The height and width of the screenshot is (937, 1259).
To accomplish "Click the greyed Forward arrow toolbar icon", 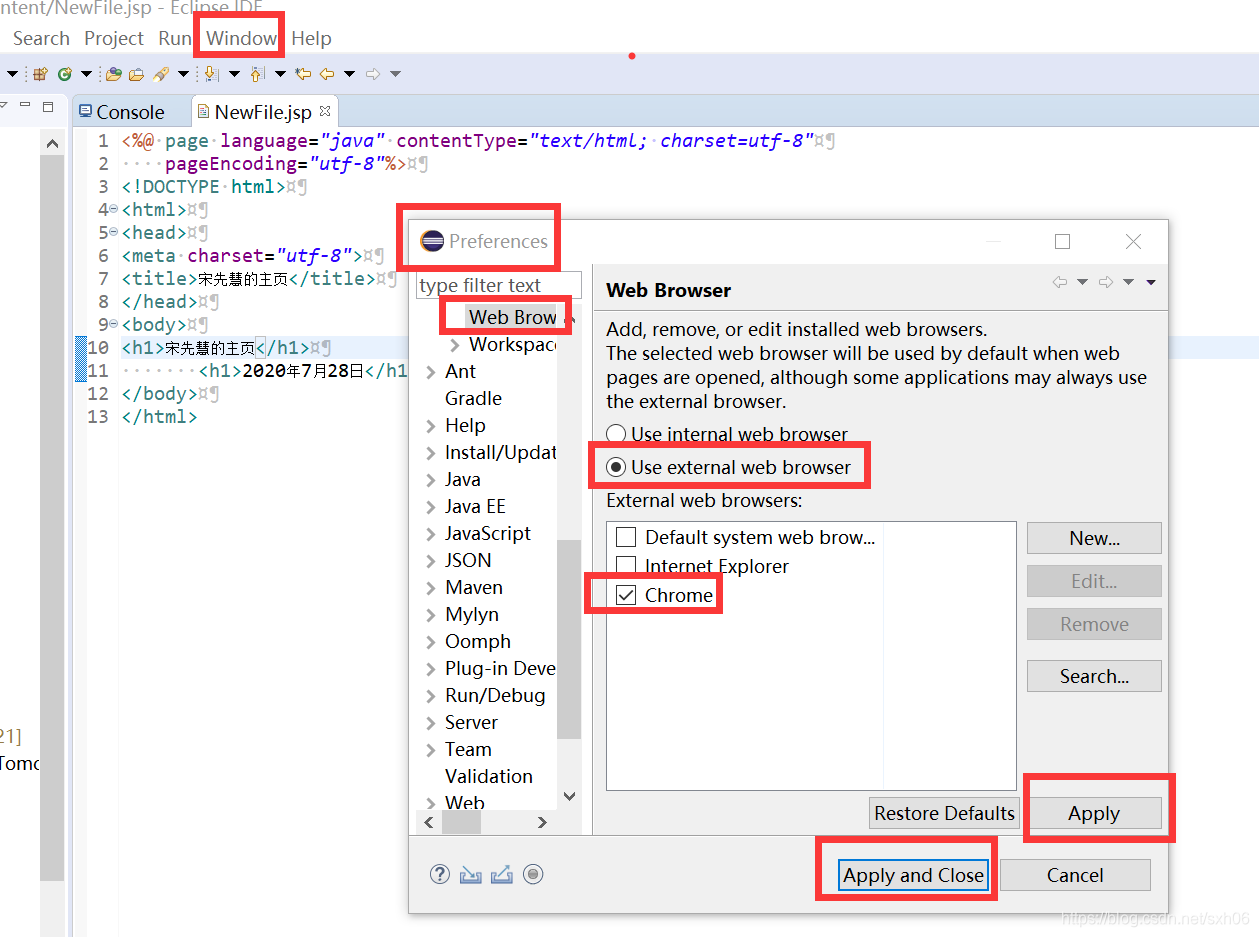I will (373, 74).
